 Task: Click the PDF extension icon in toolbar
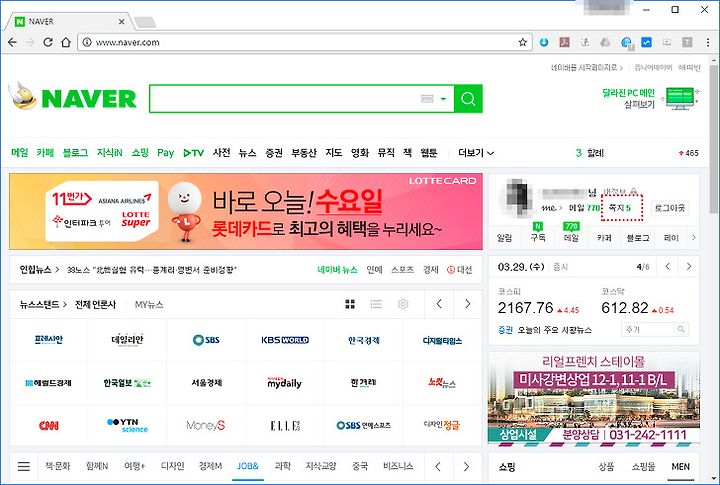click(564, 42)
